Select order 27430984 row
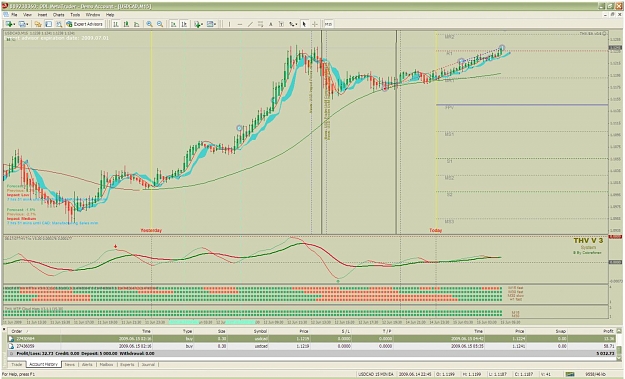 click(x=312, y=339)
